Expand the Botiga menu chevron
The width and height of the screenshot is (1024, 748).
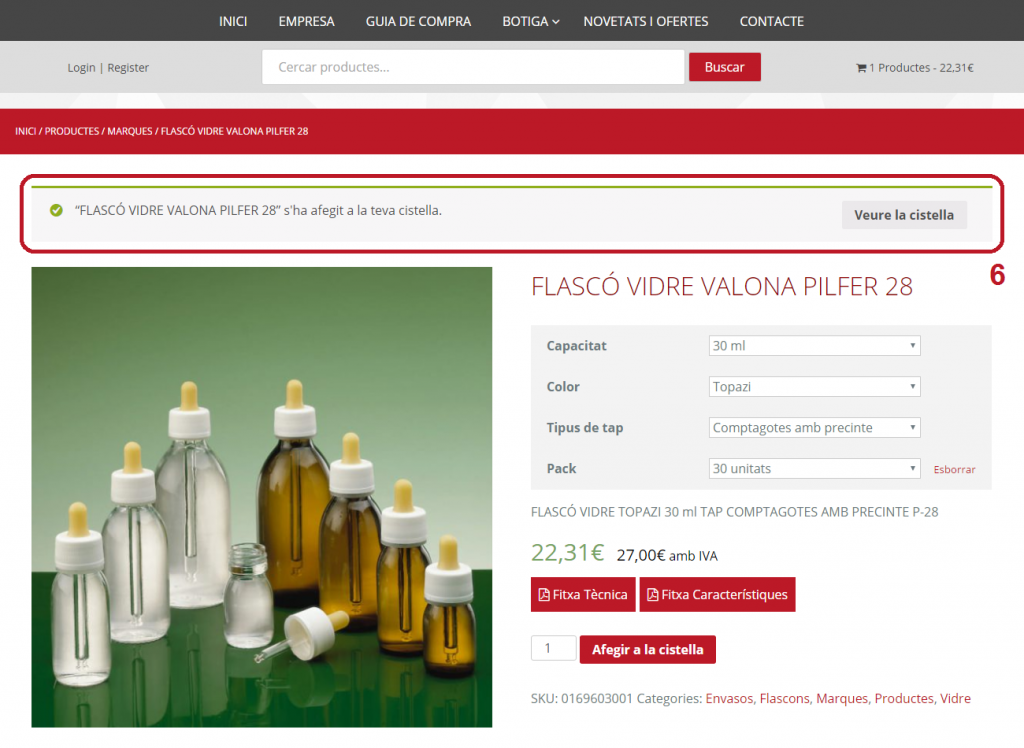[556, 22]
